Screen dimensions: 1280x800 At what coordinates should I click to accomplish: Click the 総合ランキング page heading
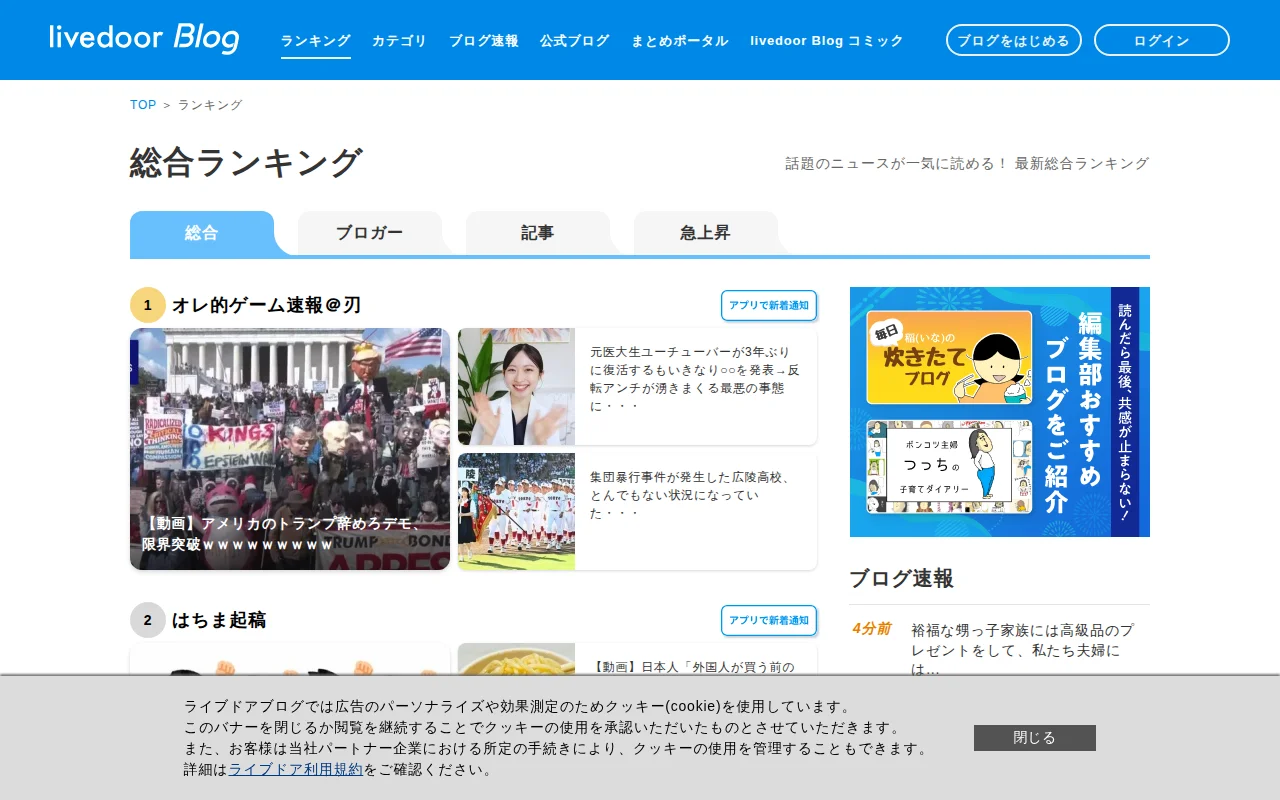[x=246, y=163]
